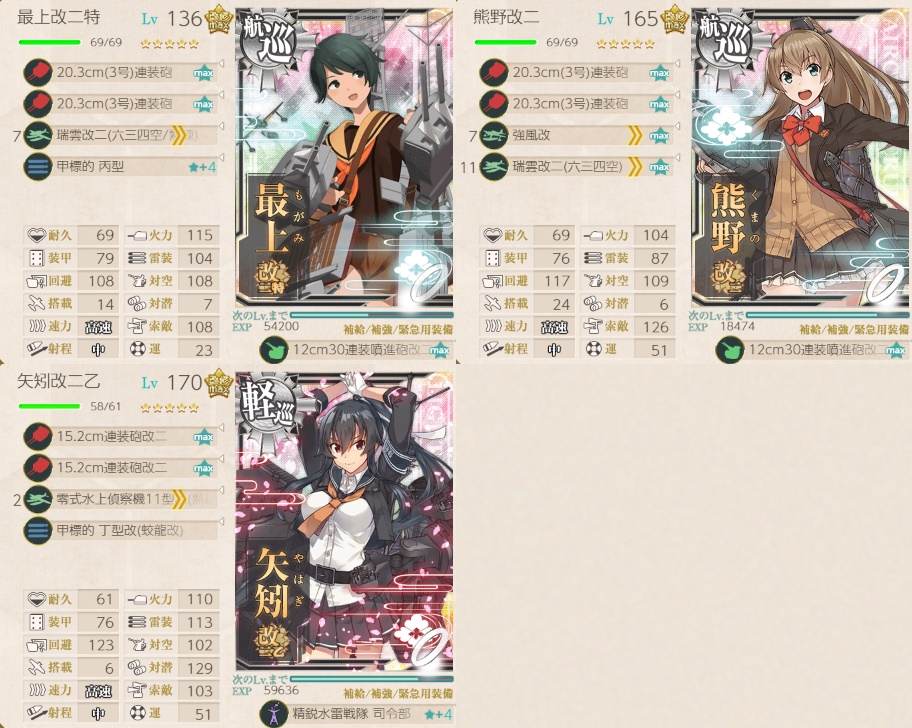Click Yahagi's 零式水上偵察機11型 icon
This screenshot has height=728, width=912.
pyautogui.click(x=38, y=499)
